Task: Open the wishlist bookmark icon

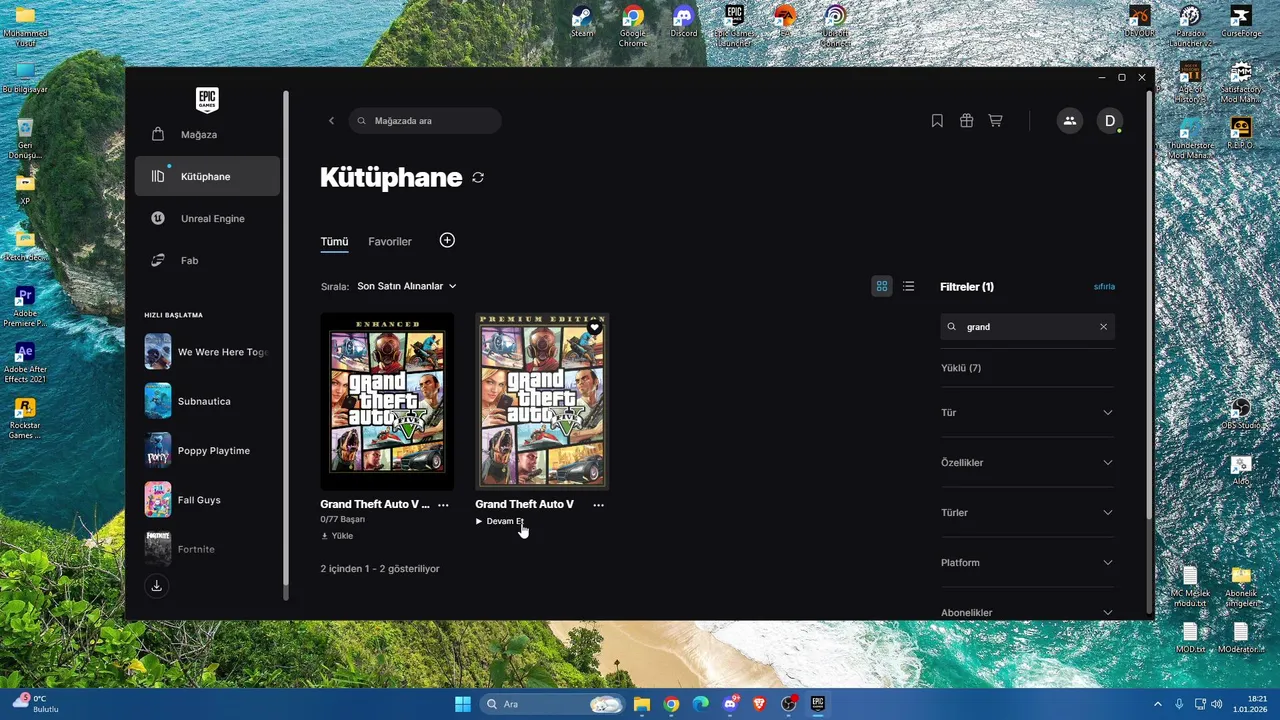Action: tap(937, 121)
